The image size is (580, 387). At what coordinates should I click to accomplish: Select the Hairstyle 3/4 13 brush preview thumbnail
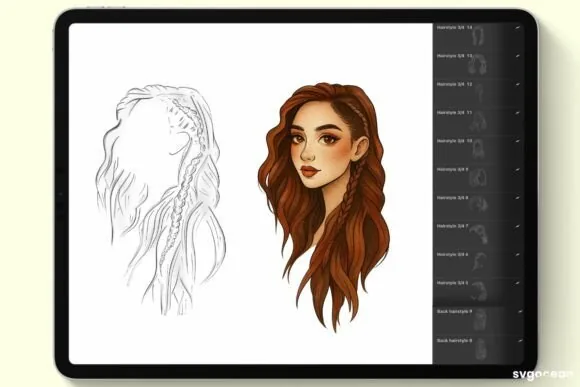pos(478,65)
